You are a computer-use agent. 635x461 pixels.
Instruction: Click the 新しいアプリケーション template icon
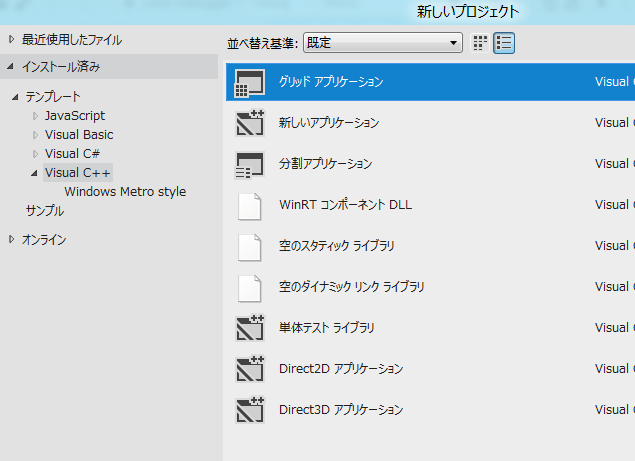pos(248,123)
